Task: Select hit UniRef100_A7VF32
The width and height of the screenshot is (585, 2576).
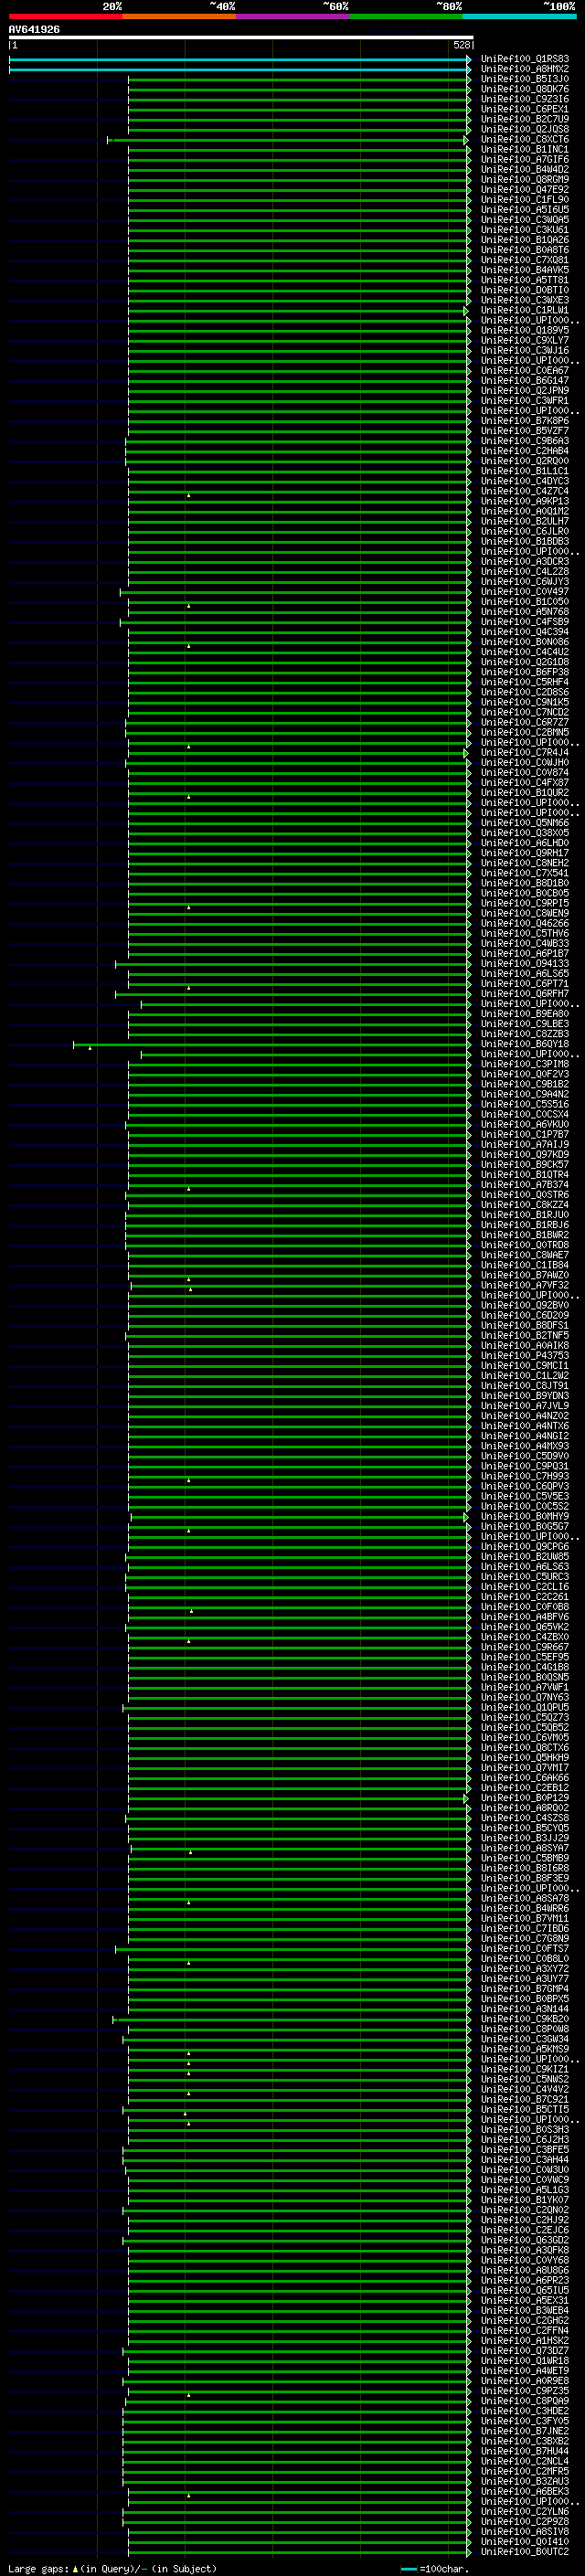Action: point(525,1284)
